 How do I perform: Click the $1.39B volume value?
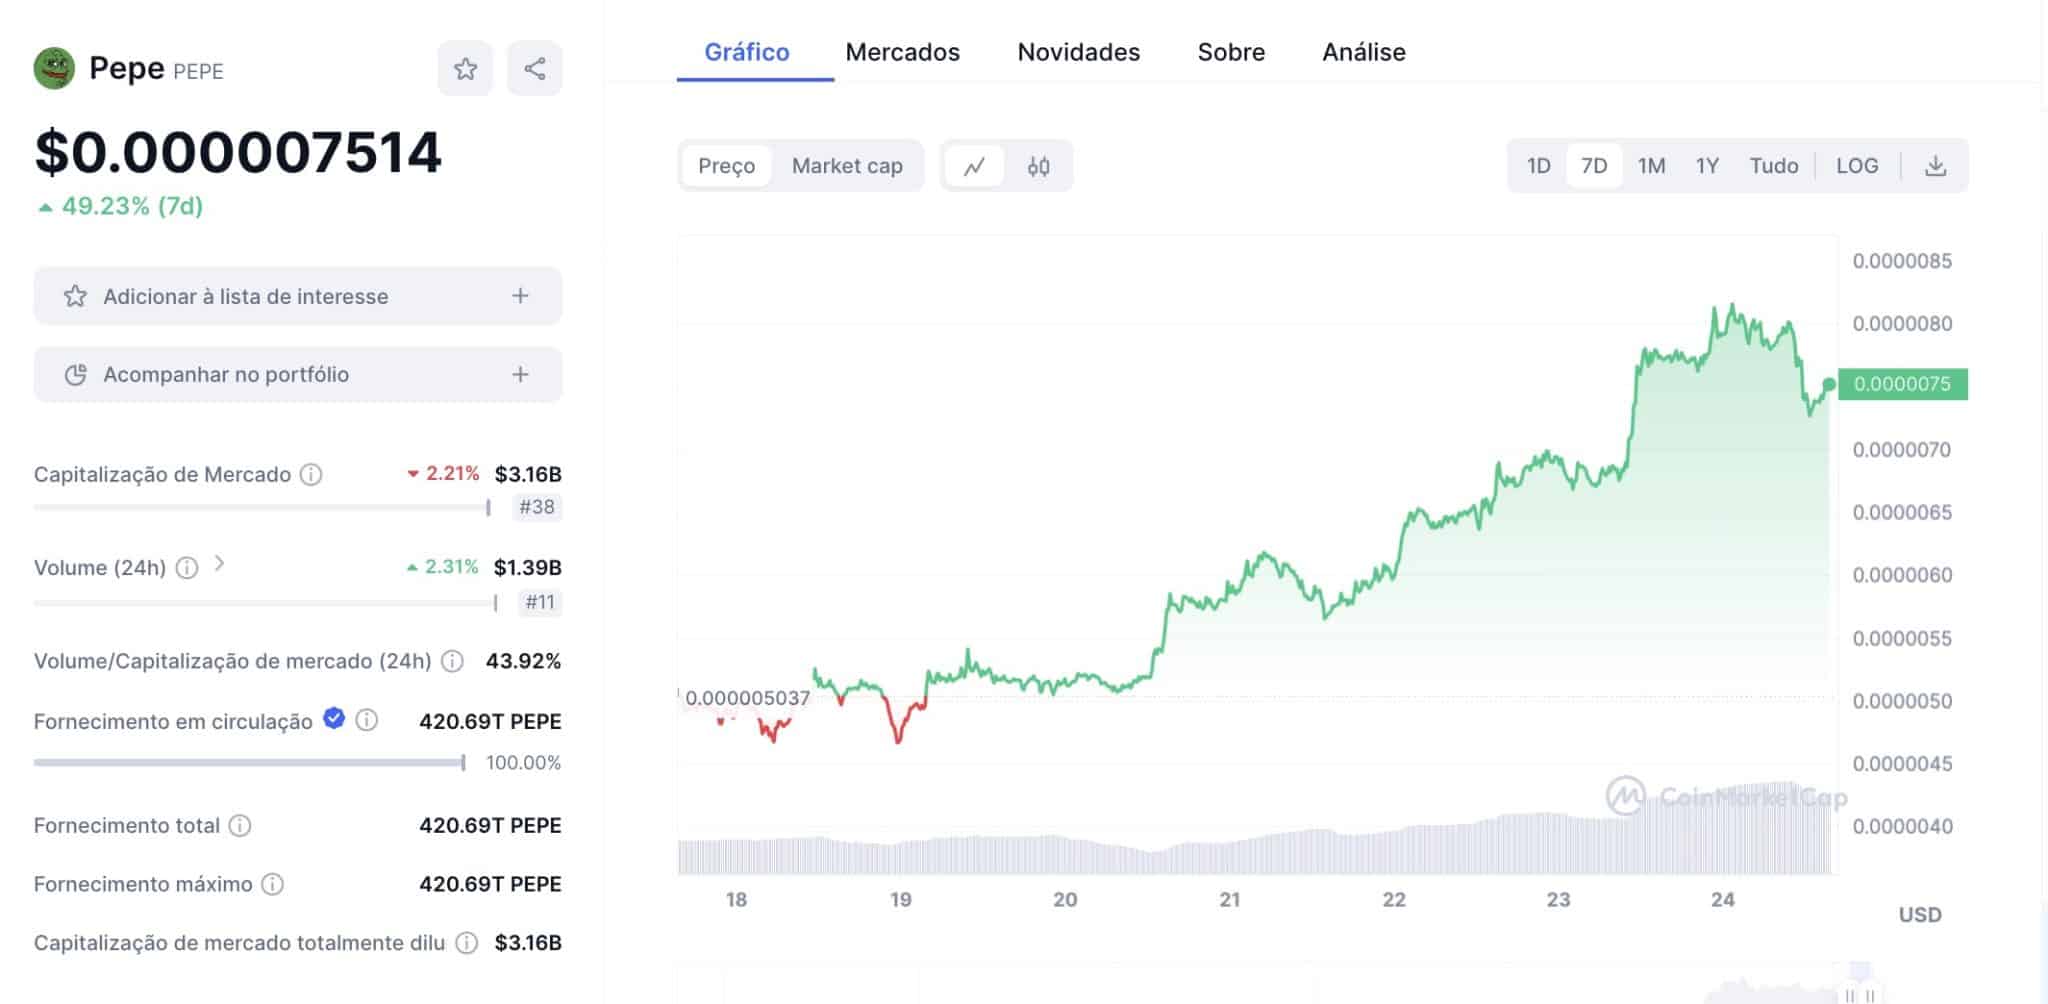(x=528, y=568)
